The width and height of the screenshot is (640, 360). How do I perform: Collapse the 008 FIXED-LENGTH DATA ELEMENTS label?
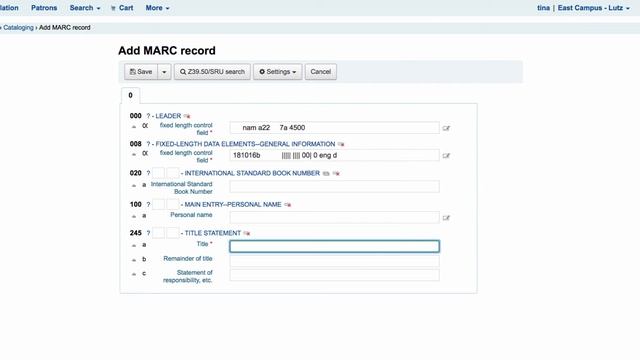click(x=245, y=144)
